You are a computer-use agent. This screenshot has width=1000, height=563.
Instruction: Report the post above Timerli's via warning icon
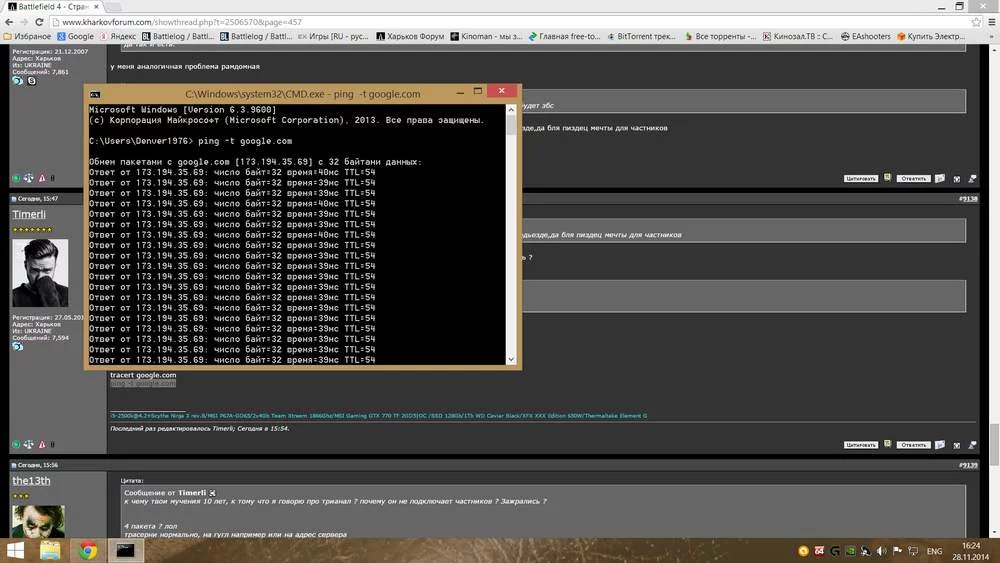42,179
